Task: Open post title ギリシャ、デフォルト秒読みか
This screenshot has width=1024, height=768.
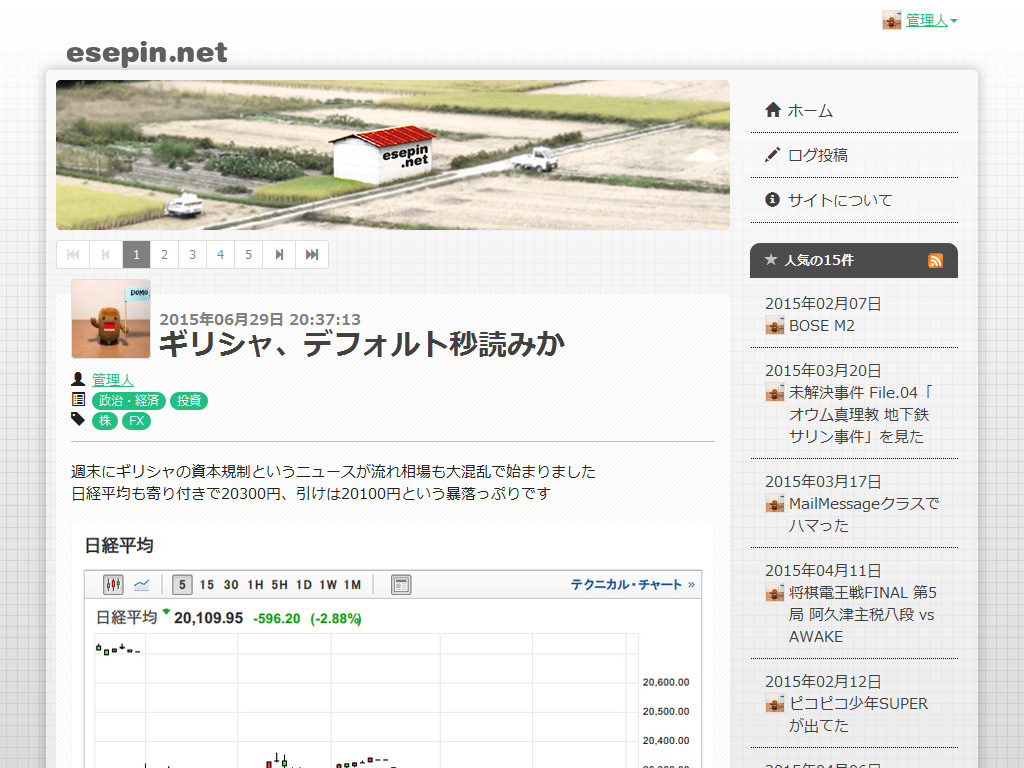Action: pyautogui.click(x=362, y=344)
